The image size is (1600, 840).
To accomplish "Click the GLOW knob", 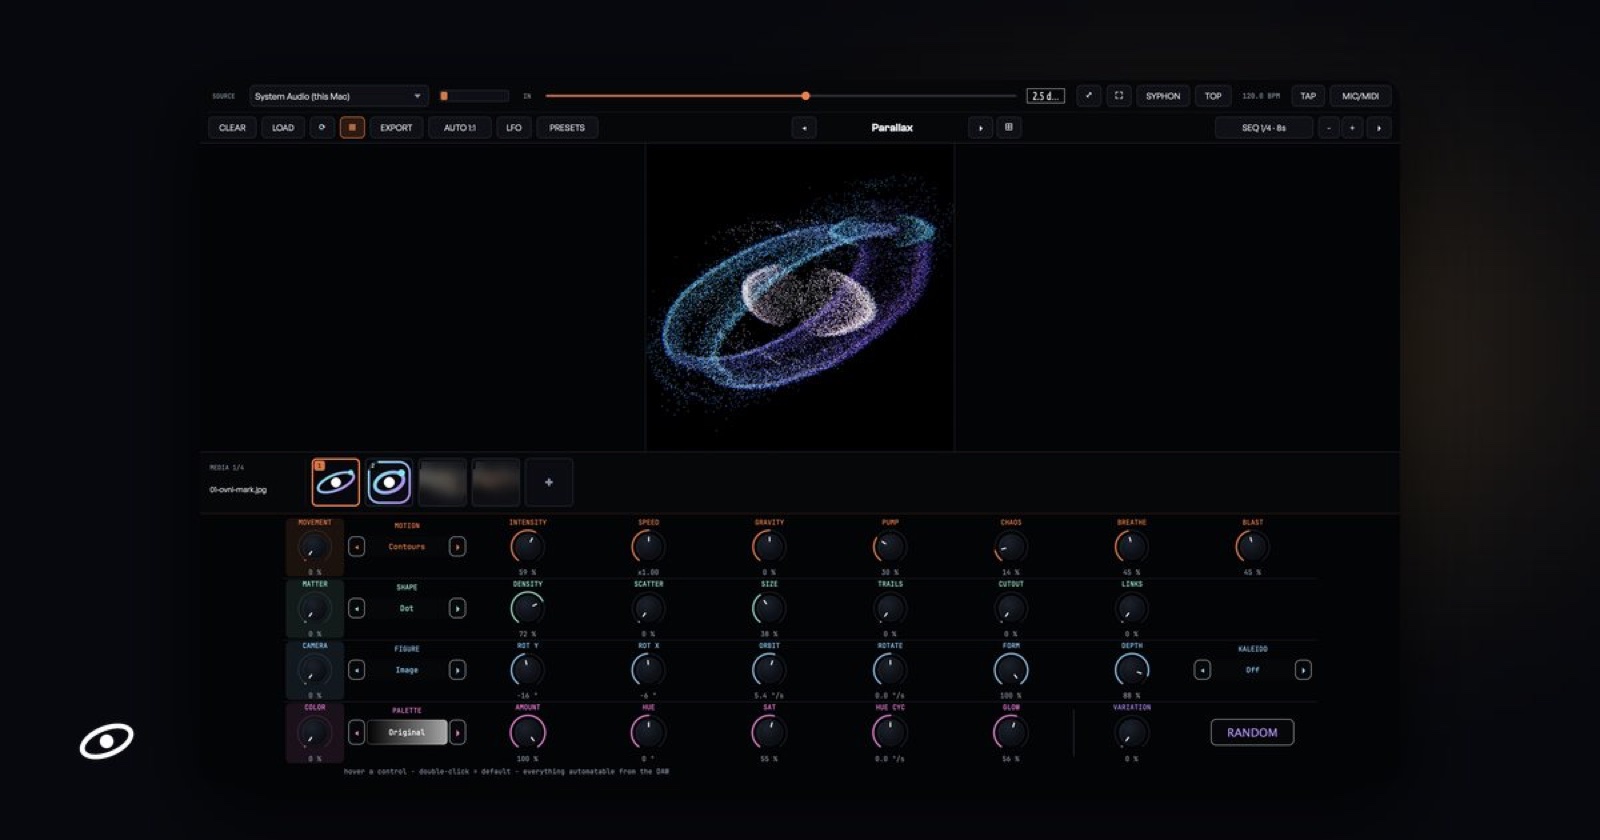I will coord(1010,732).
